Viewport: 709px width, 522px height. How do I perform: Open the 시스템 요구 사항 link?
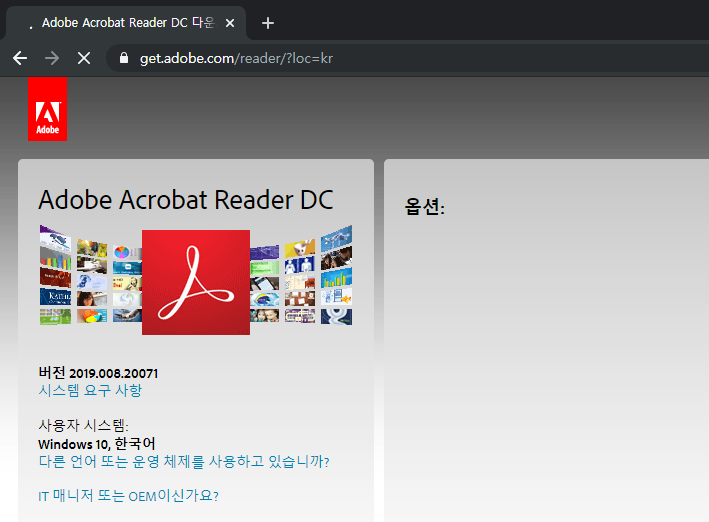(90, 390)
